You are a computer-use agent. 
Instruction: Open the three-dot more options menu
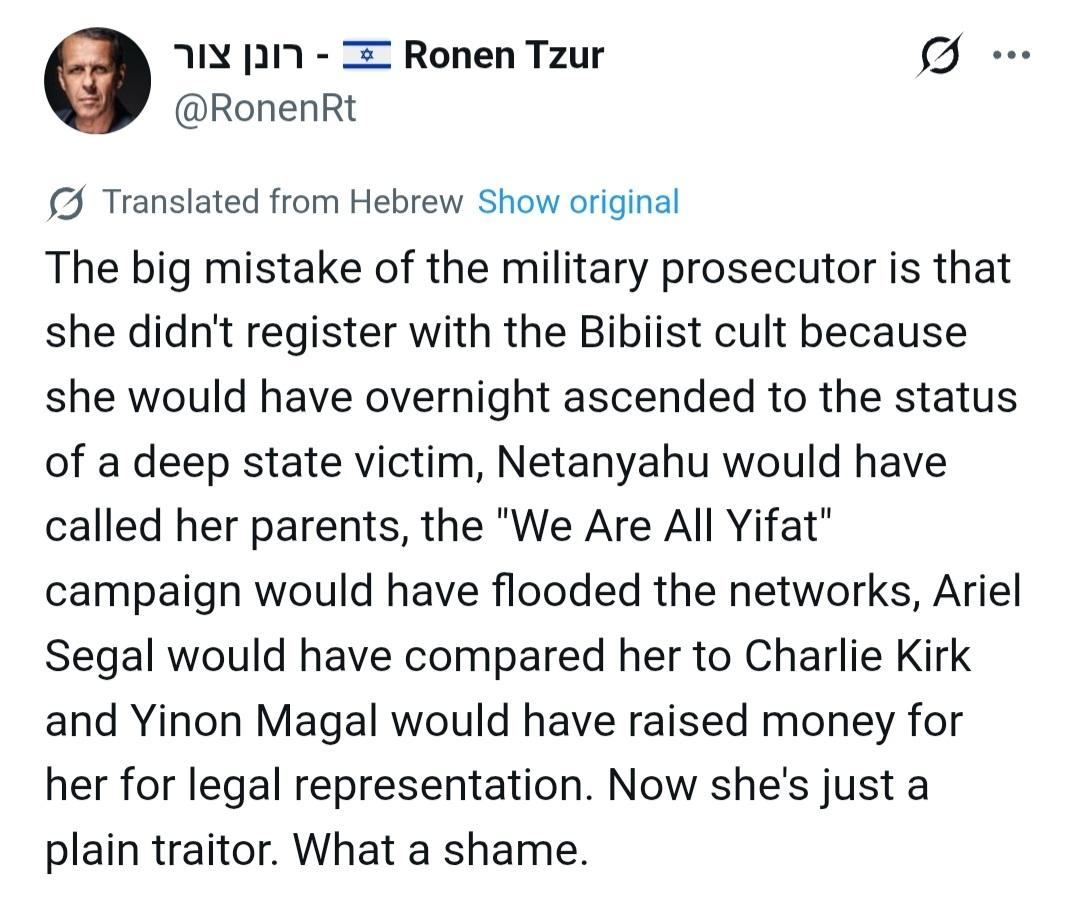tap(1009, 54)
